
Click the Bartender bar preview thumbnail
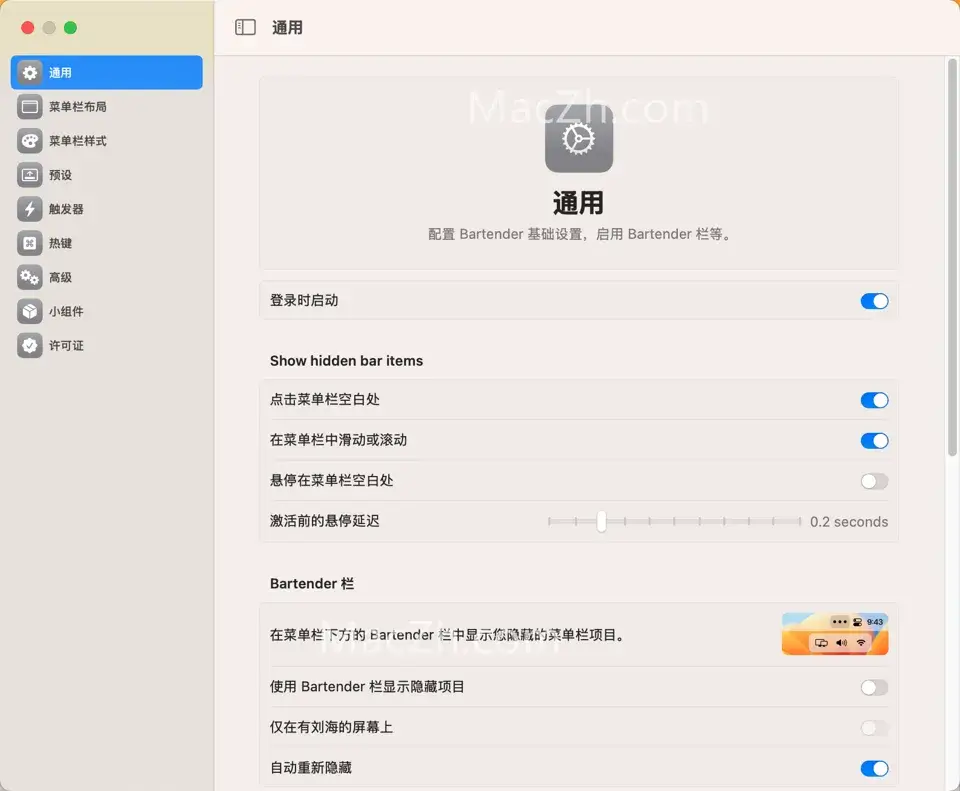pyautogui.click(x=835, y=634)
